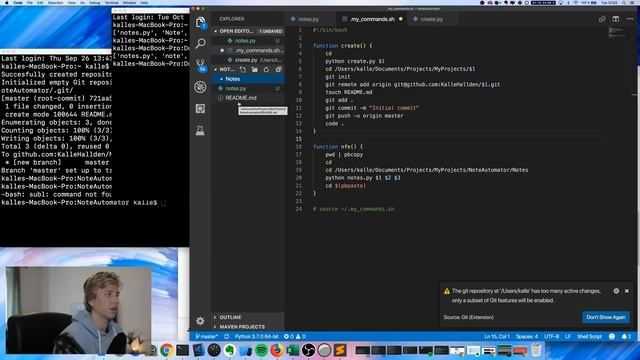Viewport: 640px width, 360px height.
Task: Switch to the notes.py editor tab
Action: coord(309,19)
